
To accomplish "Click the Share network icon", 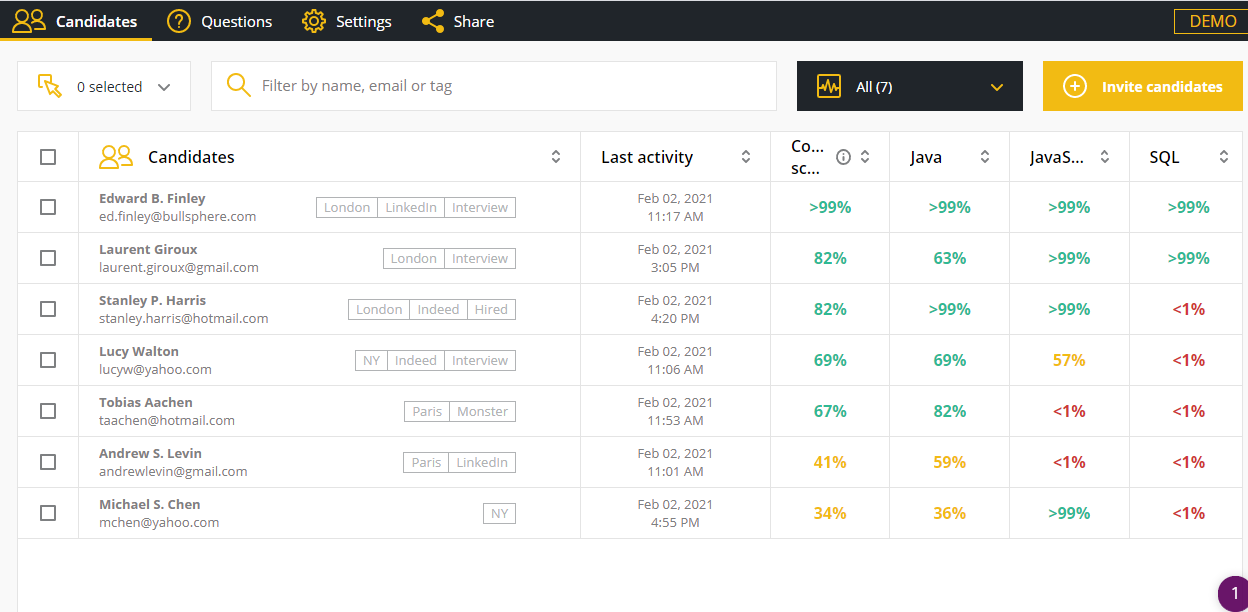I will click(x=433, y=21).
